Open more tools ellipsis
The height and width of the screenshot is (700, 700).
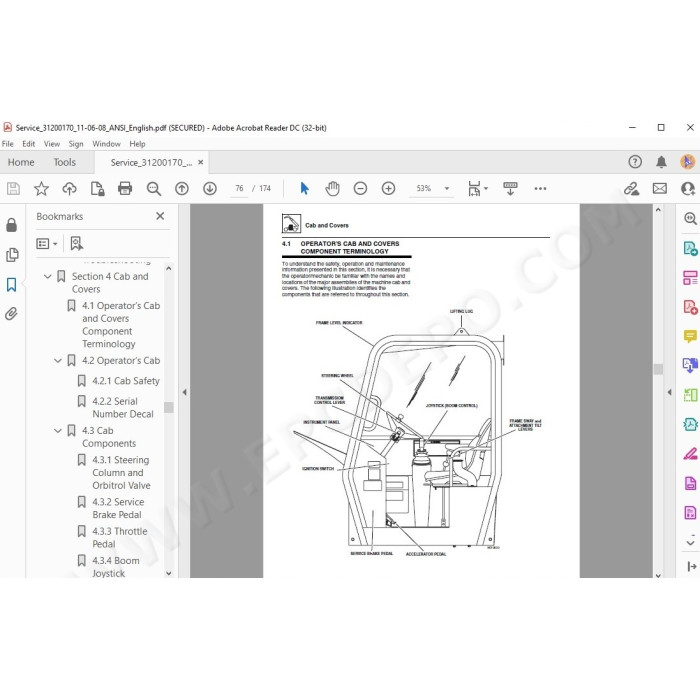click(540, 188)
